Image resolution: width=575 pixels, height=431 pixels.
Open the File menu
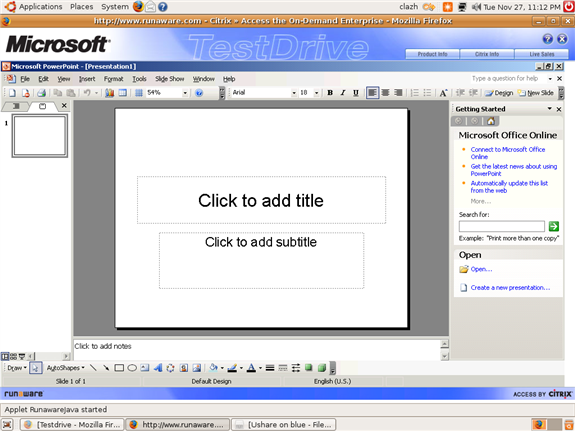tap(25, 79)
